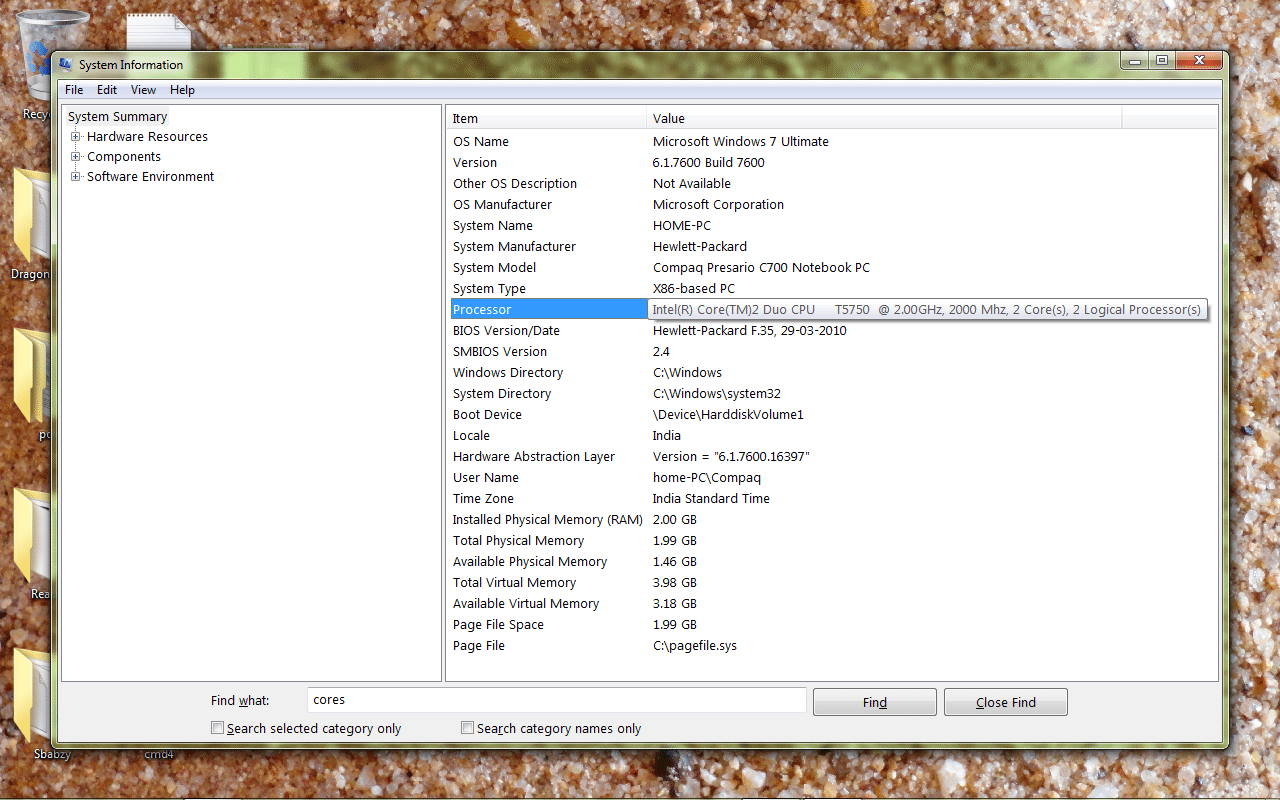Enable Search category names only checkbox
This screenshot has height=800, width=1280.
[467, 728]
